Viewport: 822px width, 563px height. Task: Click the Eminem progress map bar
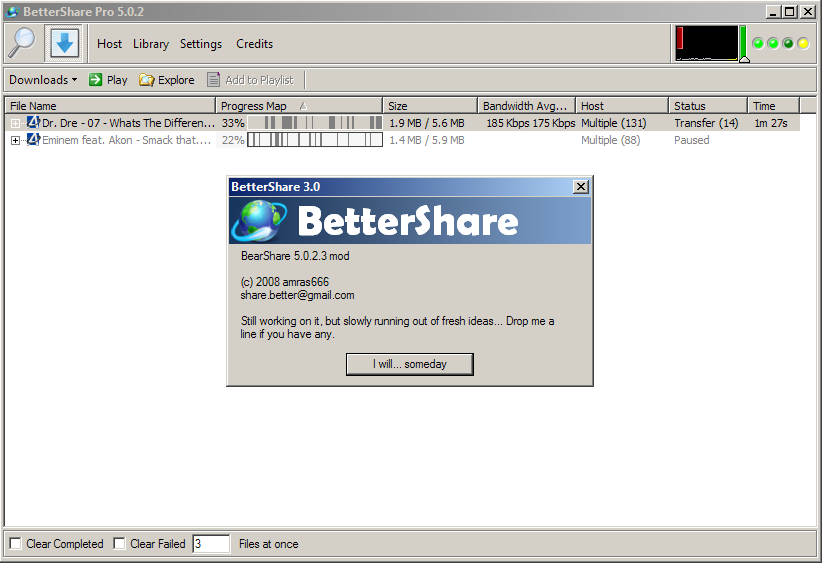pos(315,140)
